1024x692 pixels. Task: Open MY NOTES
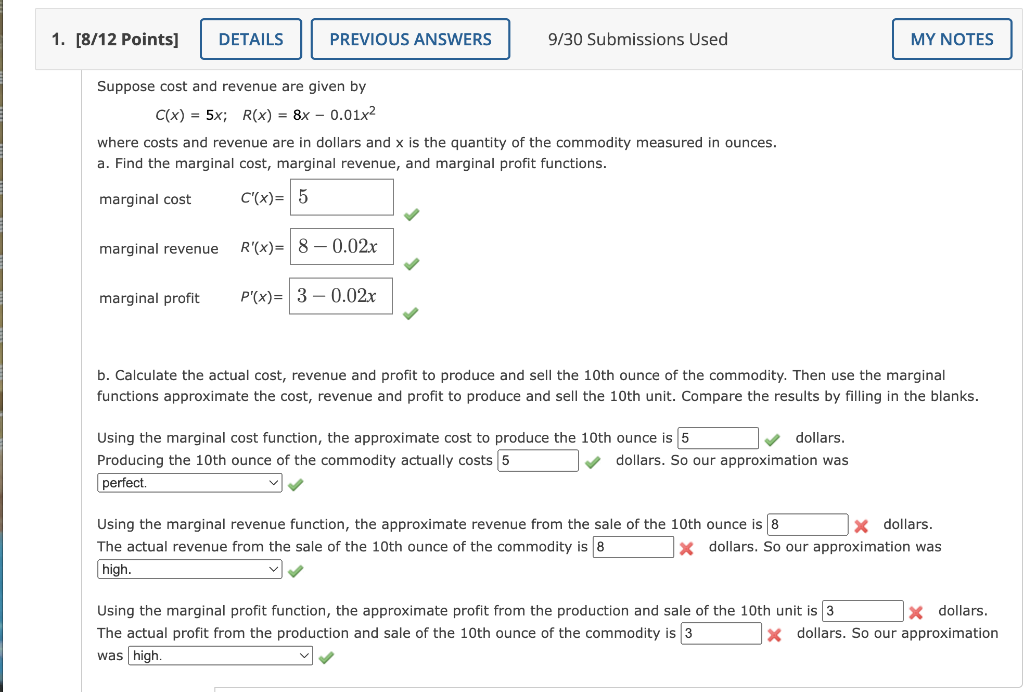coord(951,38)
